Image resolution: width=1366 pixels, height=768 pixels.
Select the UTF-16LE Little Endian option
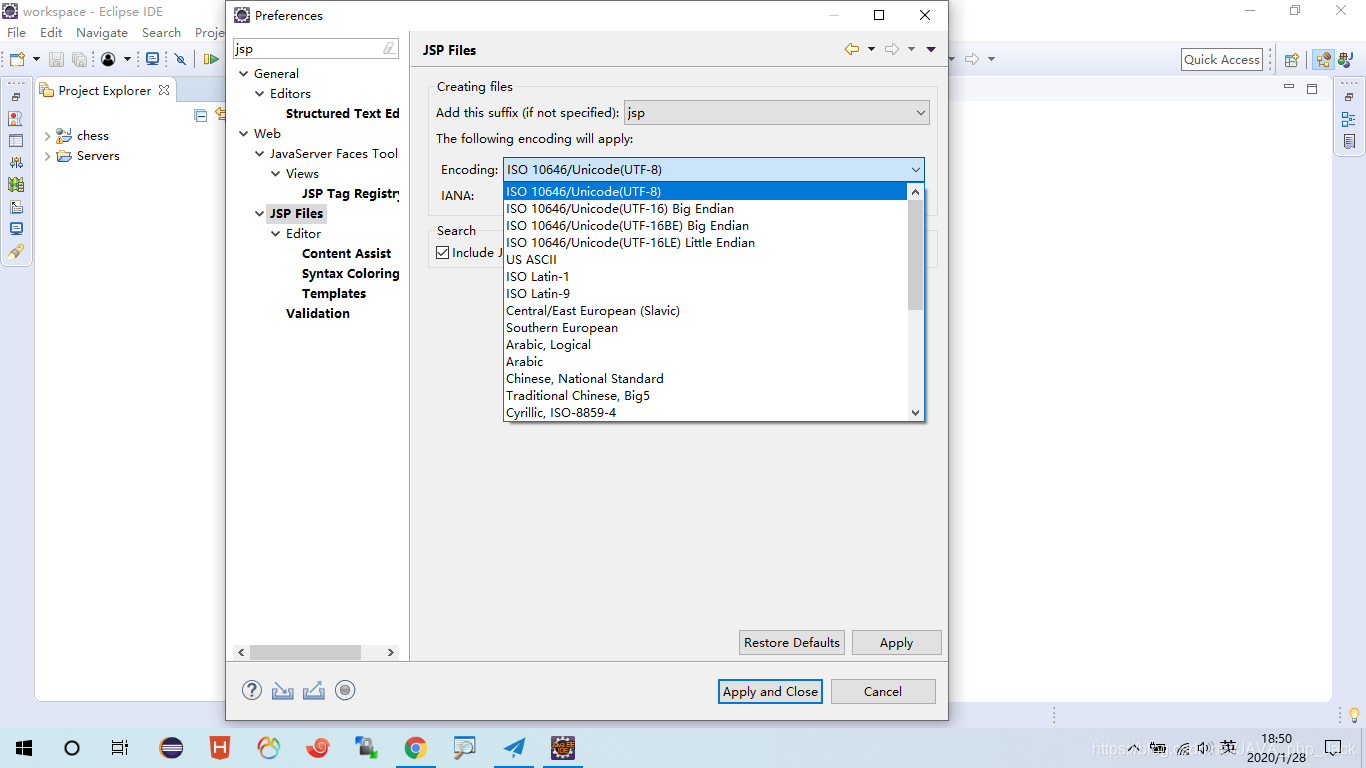(x=705, y=243)
